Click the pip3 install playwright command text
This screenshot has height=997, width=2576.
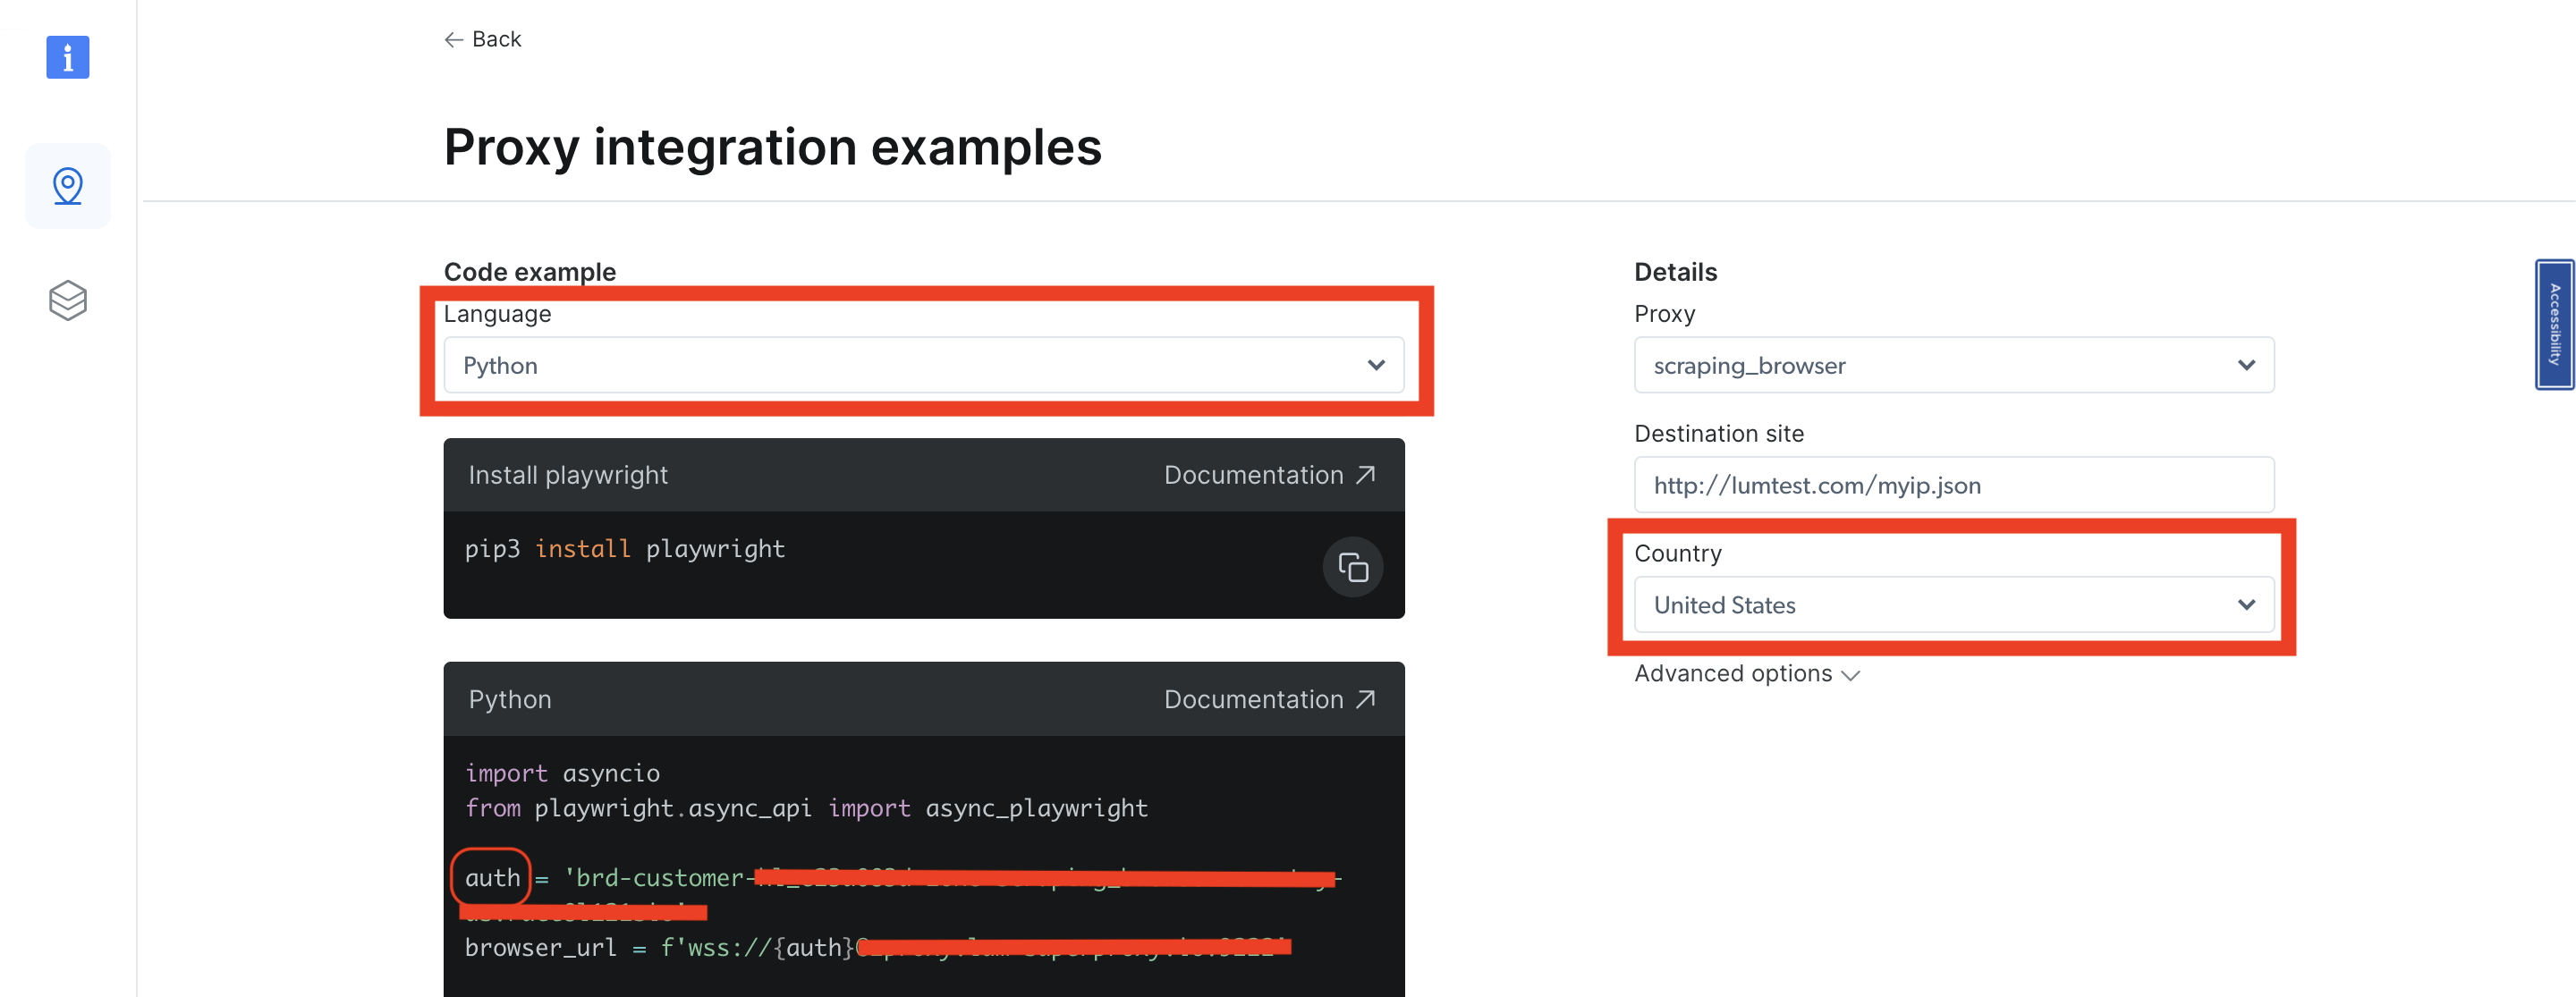tap(624, 548)
